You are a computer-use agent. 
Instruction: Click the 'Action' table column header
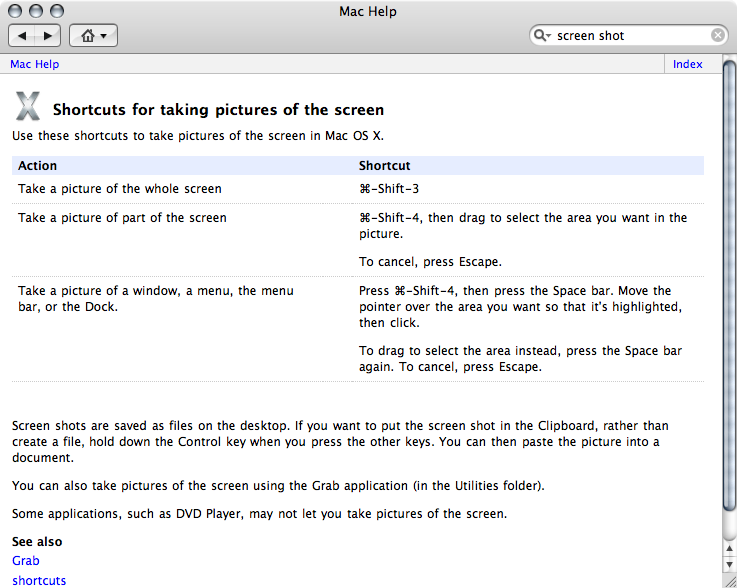[38, 166]
